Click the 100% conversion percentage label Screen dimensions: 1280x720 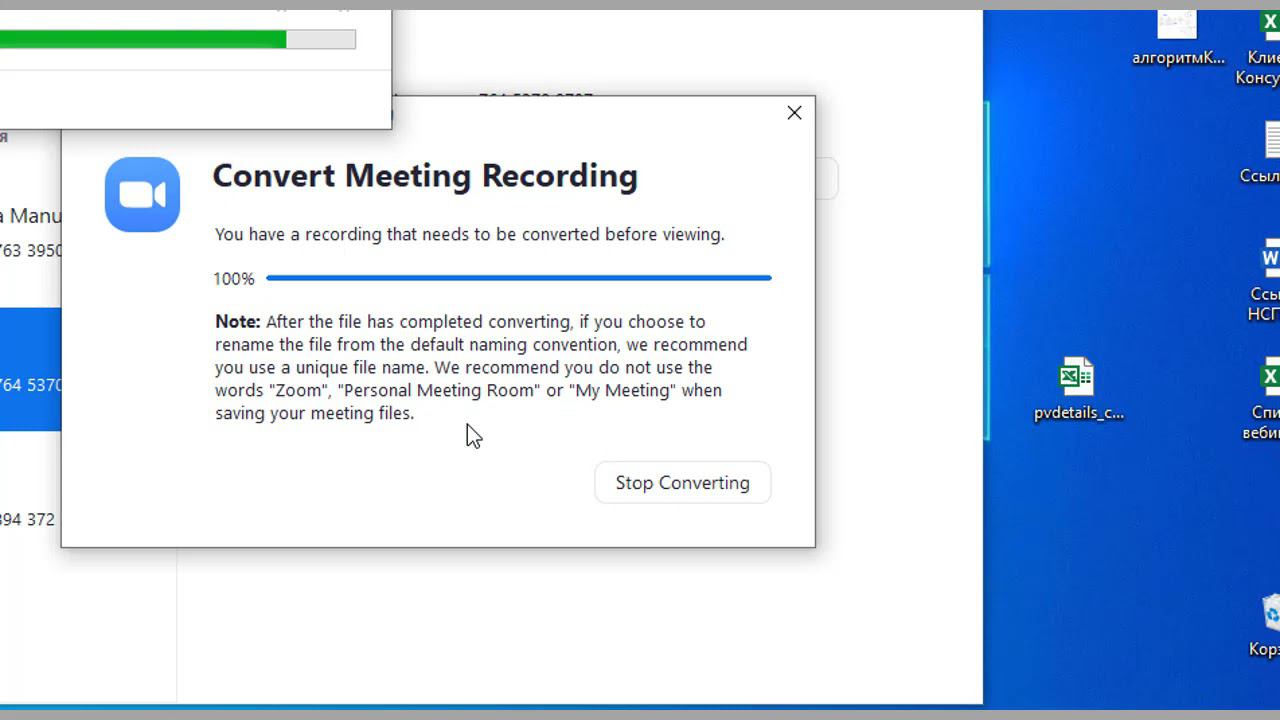(x=234, y=279)
